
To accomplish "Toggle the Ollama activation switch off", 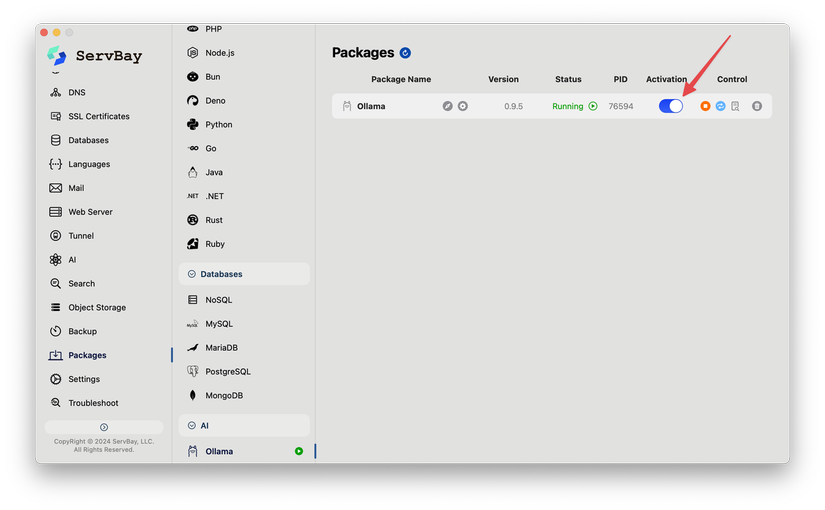I will click(671, 106).
